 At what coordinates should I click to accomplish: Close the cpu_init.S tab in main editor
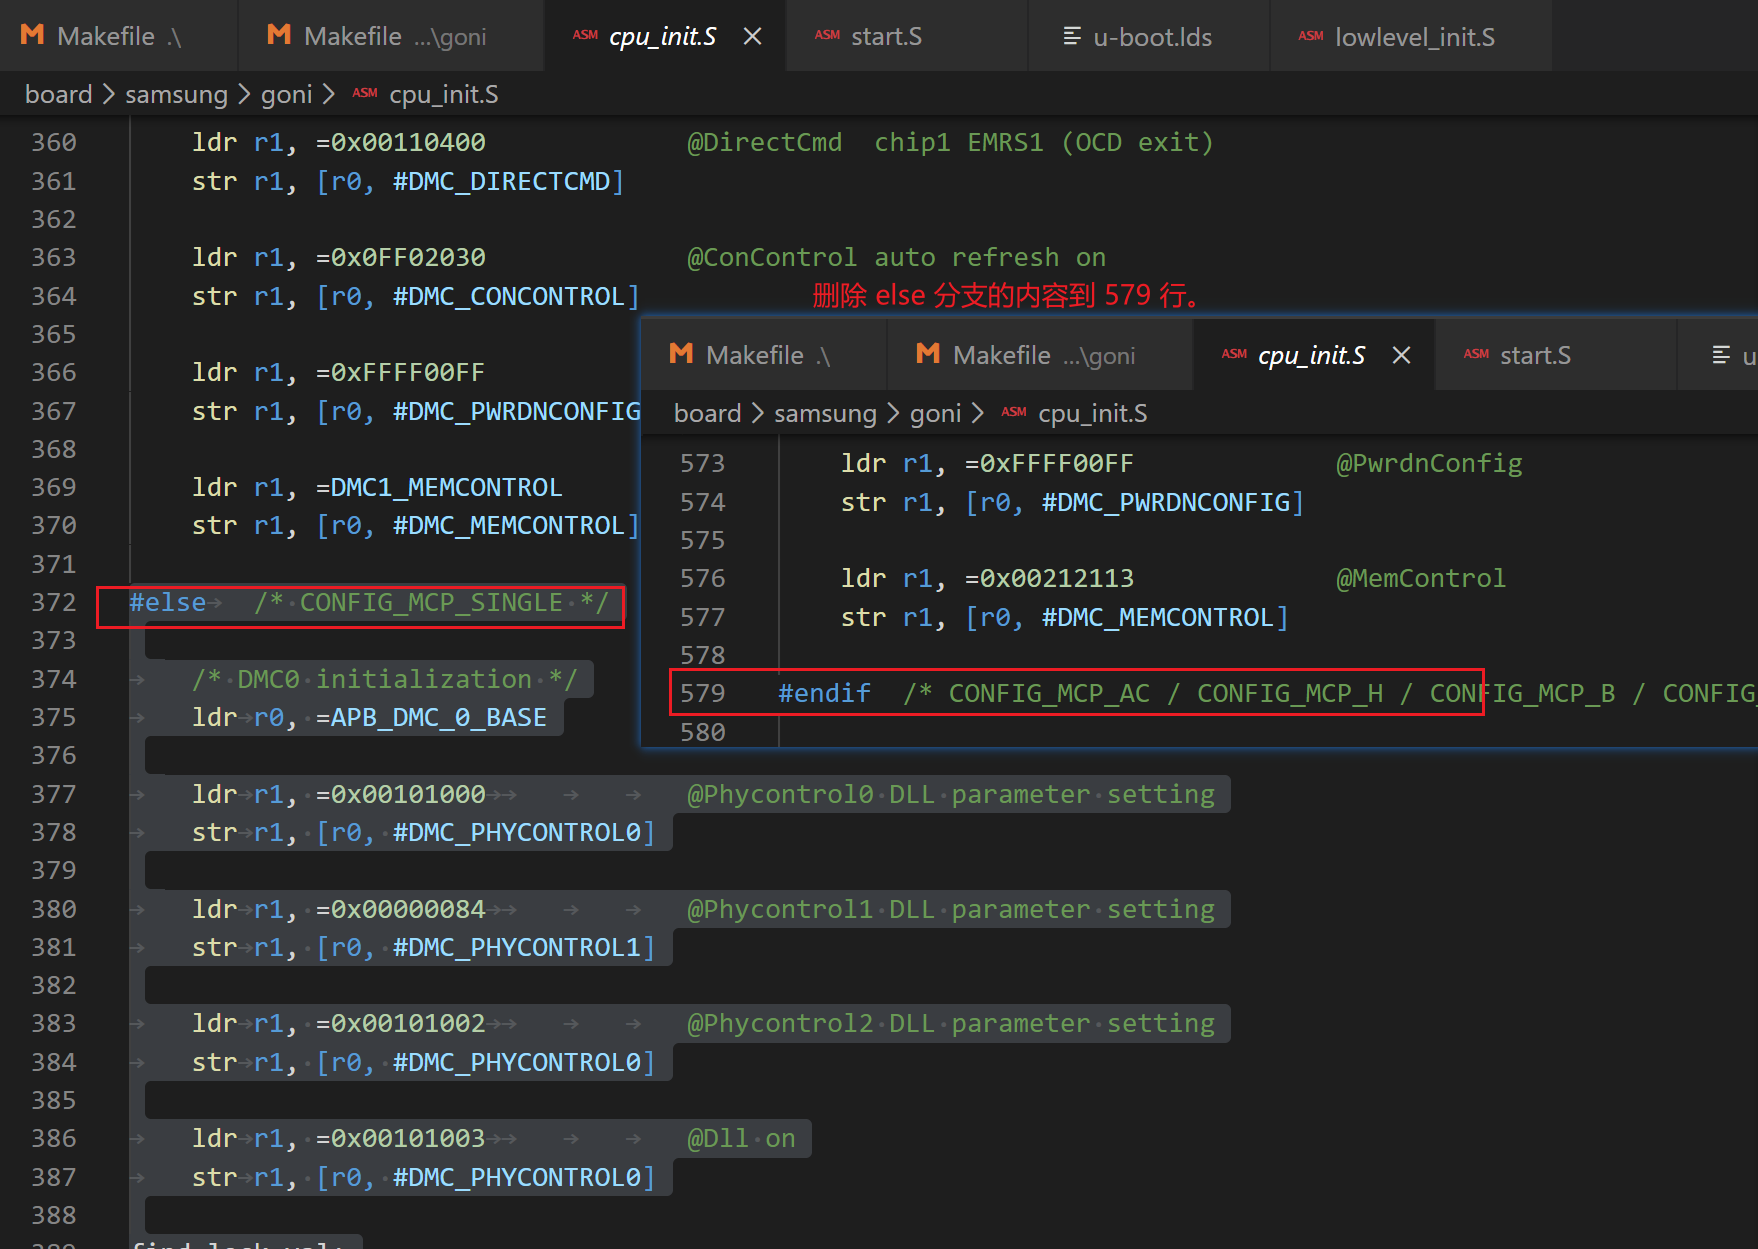point(753,36)
